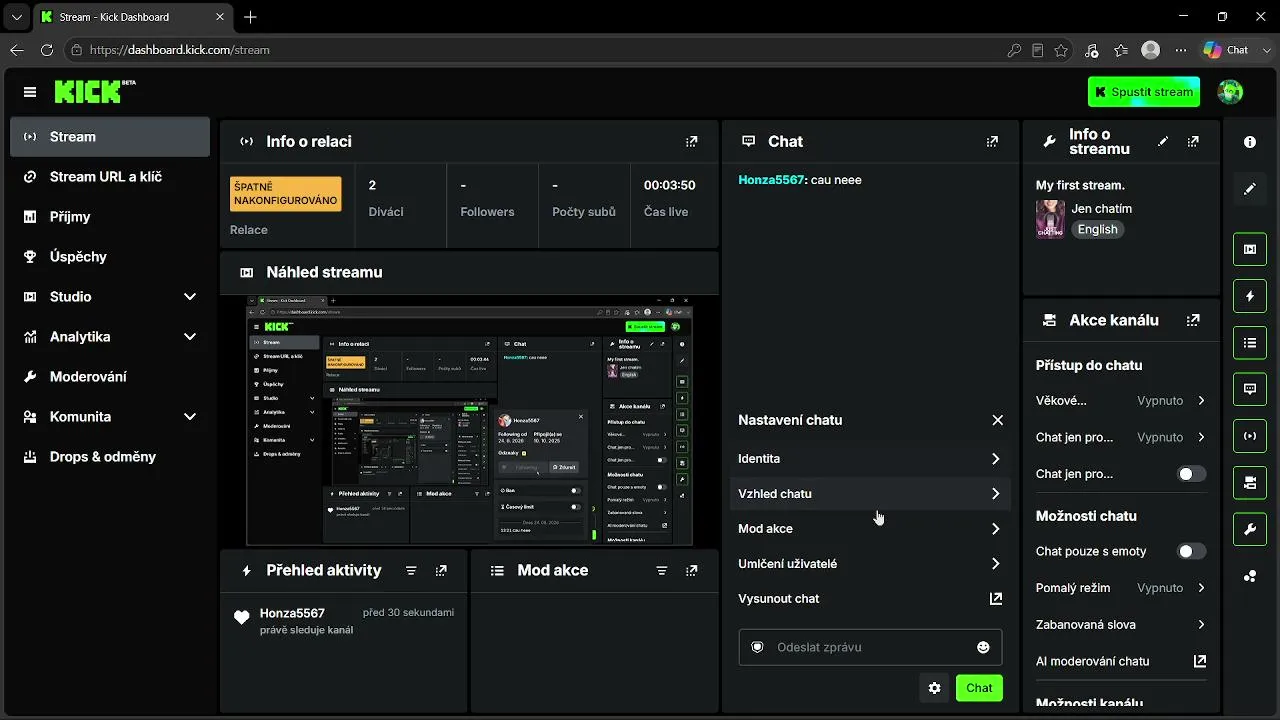Pop out the Chat panel from its header
The width and height of the screenshot is (1280, 720).
992,142
